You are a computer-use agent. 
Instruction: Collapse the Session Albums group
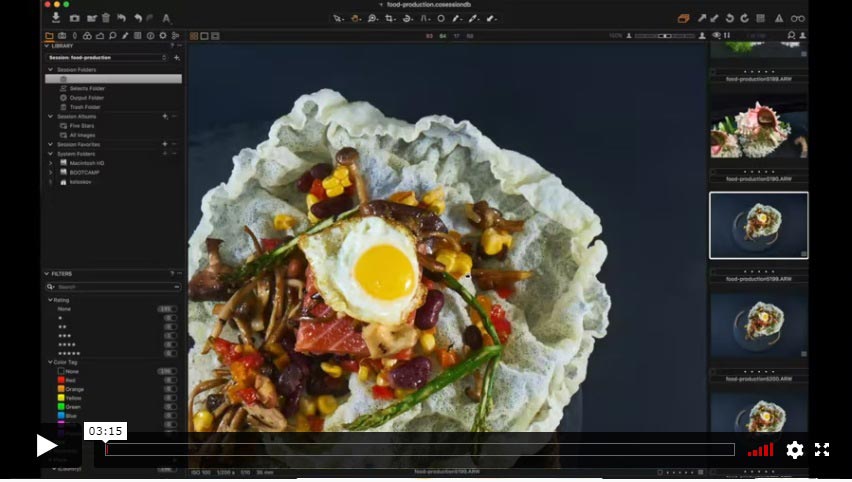(x=51, y=116)
